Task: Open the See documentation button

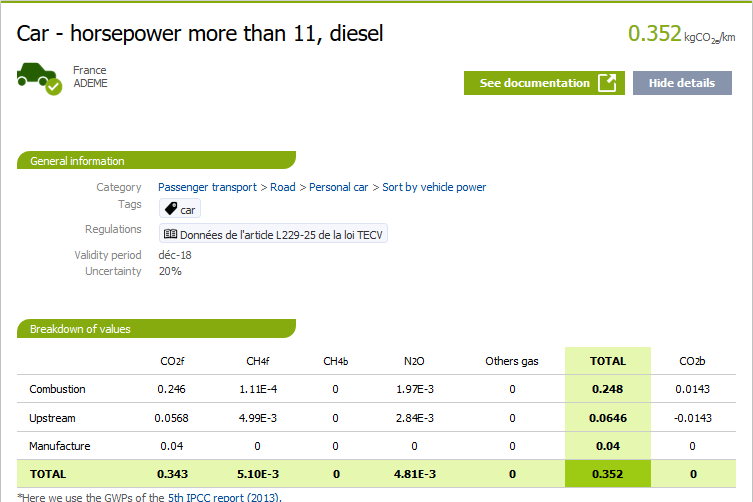Action: click(544, 83)
